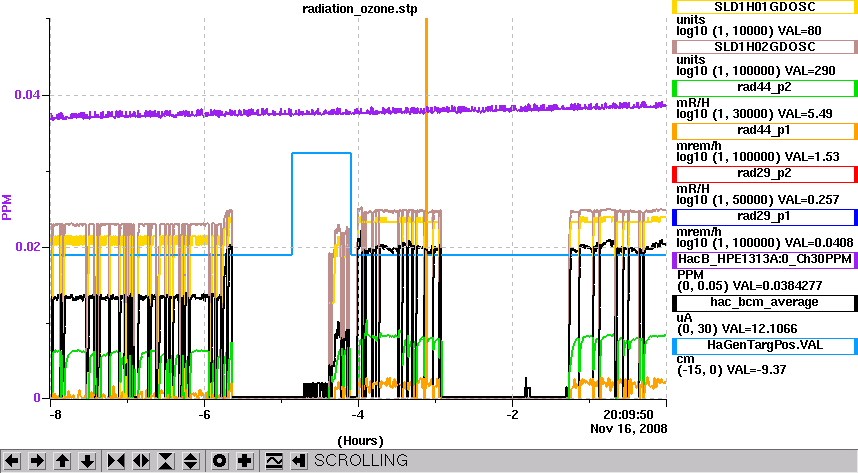Zoom out vertically with up-down triangles icon

tap(190, 461)
